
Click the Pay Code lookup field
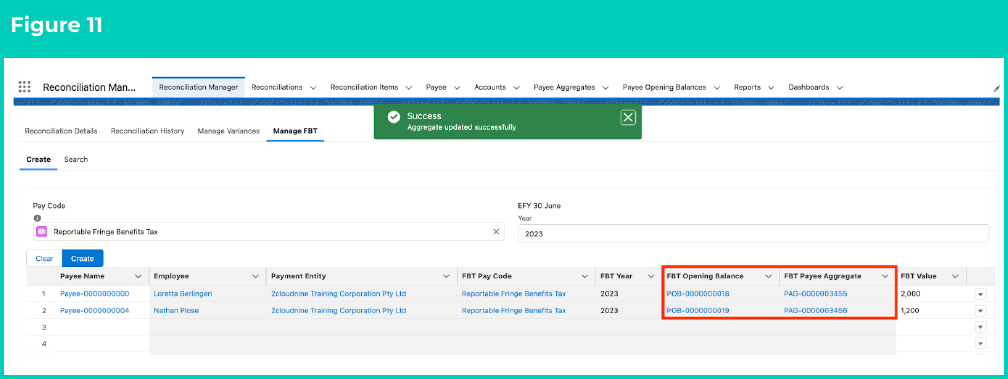point(269,232)
